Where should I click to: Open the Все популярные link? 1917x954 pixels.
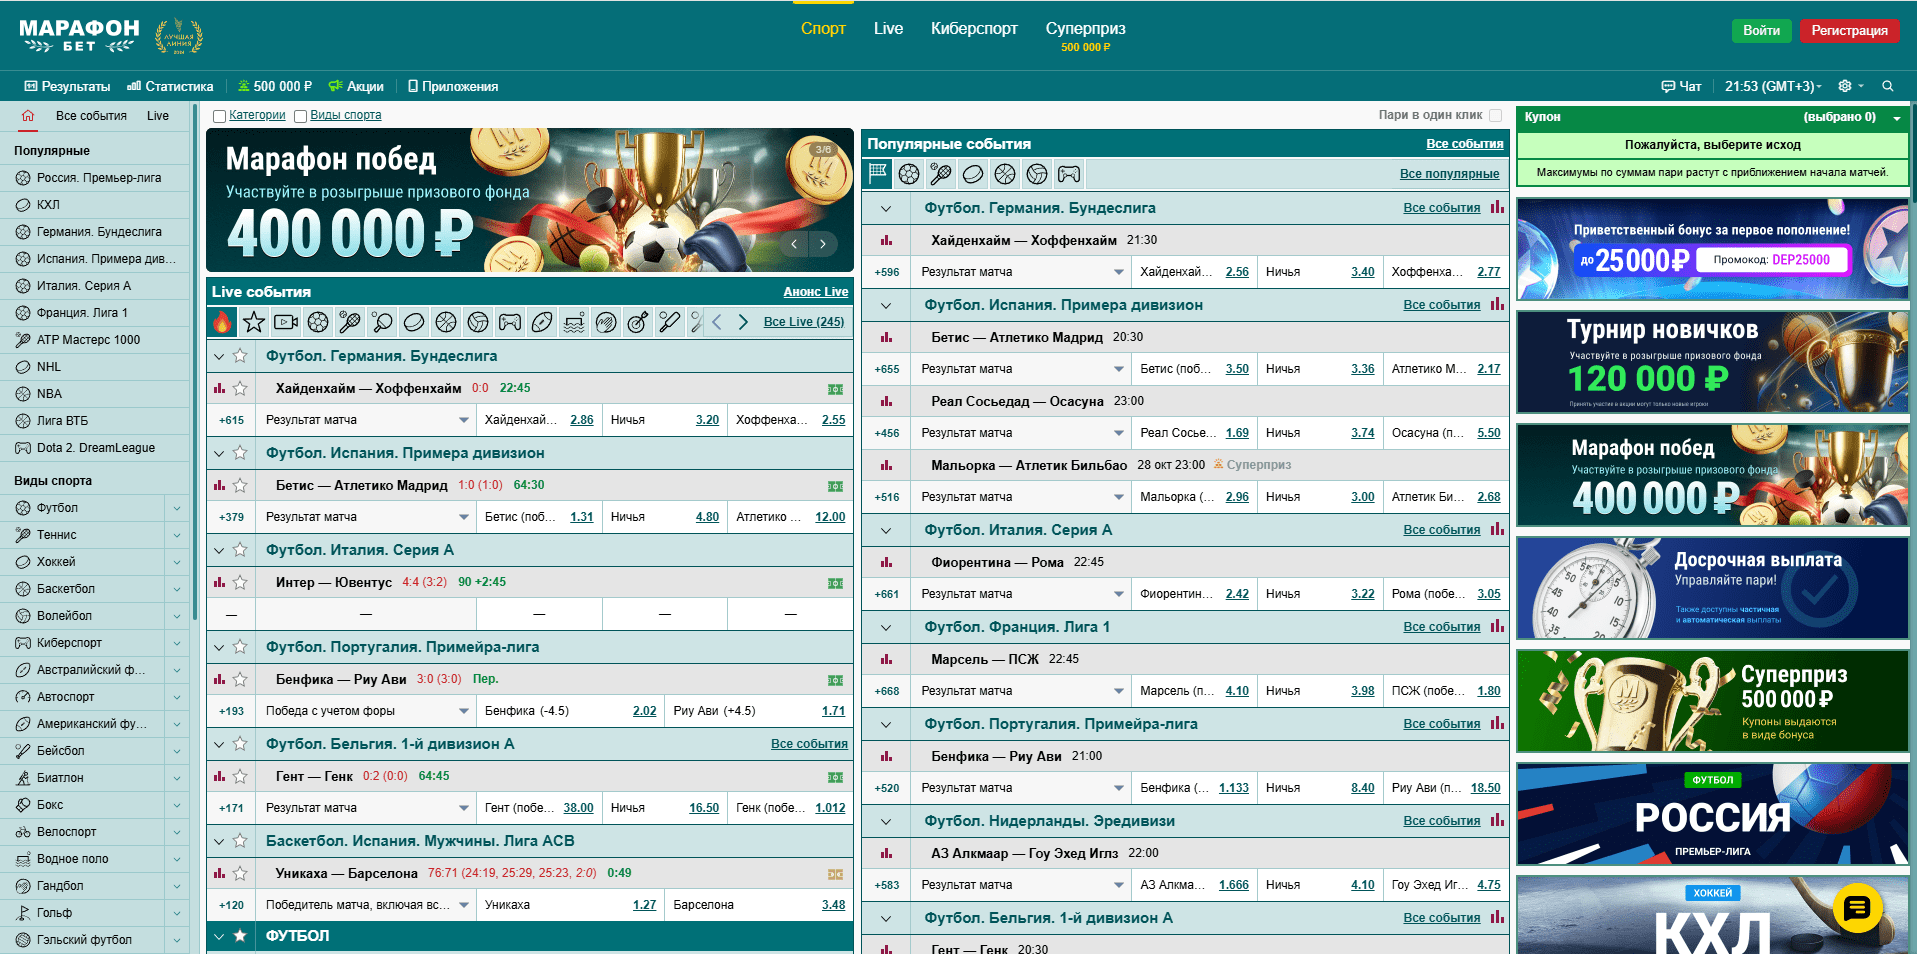pyautogui.click(x=1449, y=174)
